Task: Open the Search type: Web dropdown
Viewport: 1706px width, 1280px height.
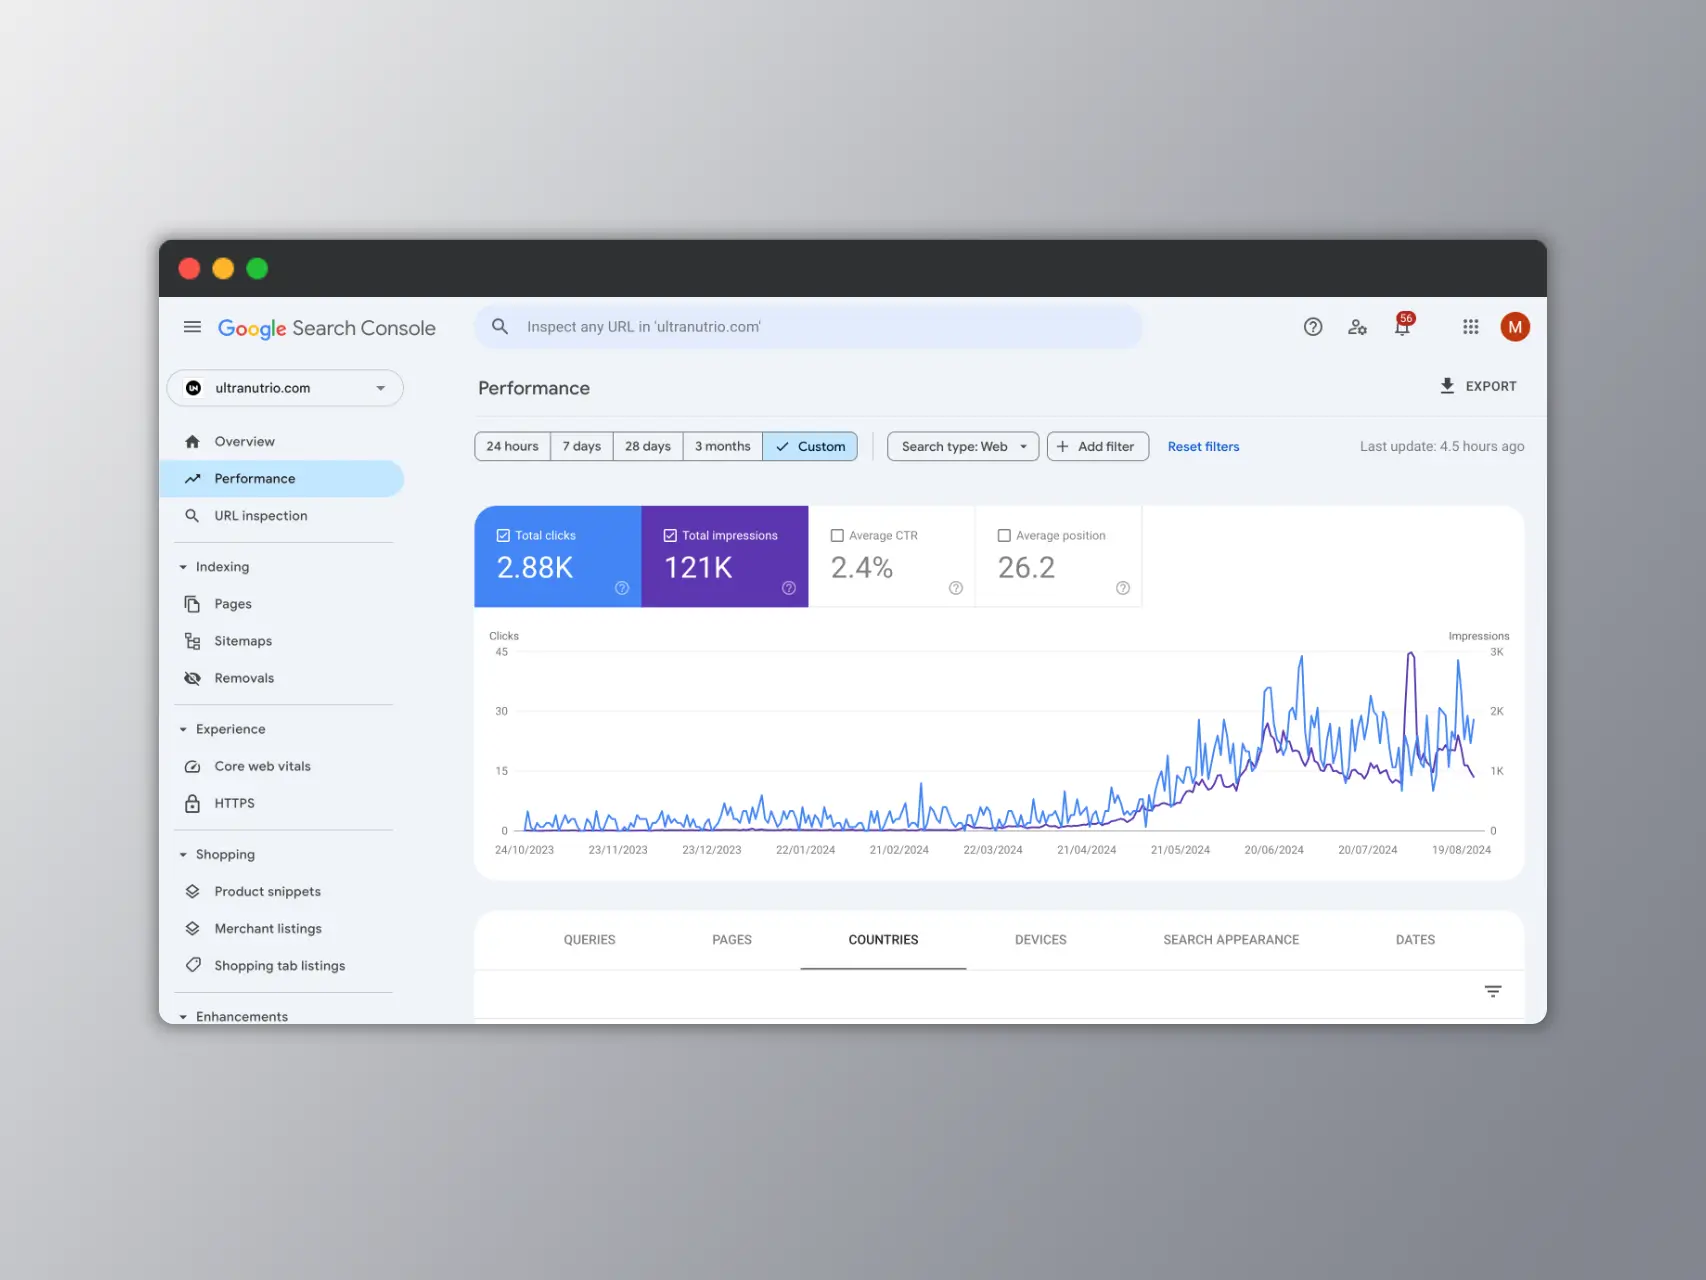Action: pos(962,447)
